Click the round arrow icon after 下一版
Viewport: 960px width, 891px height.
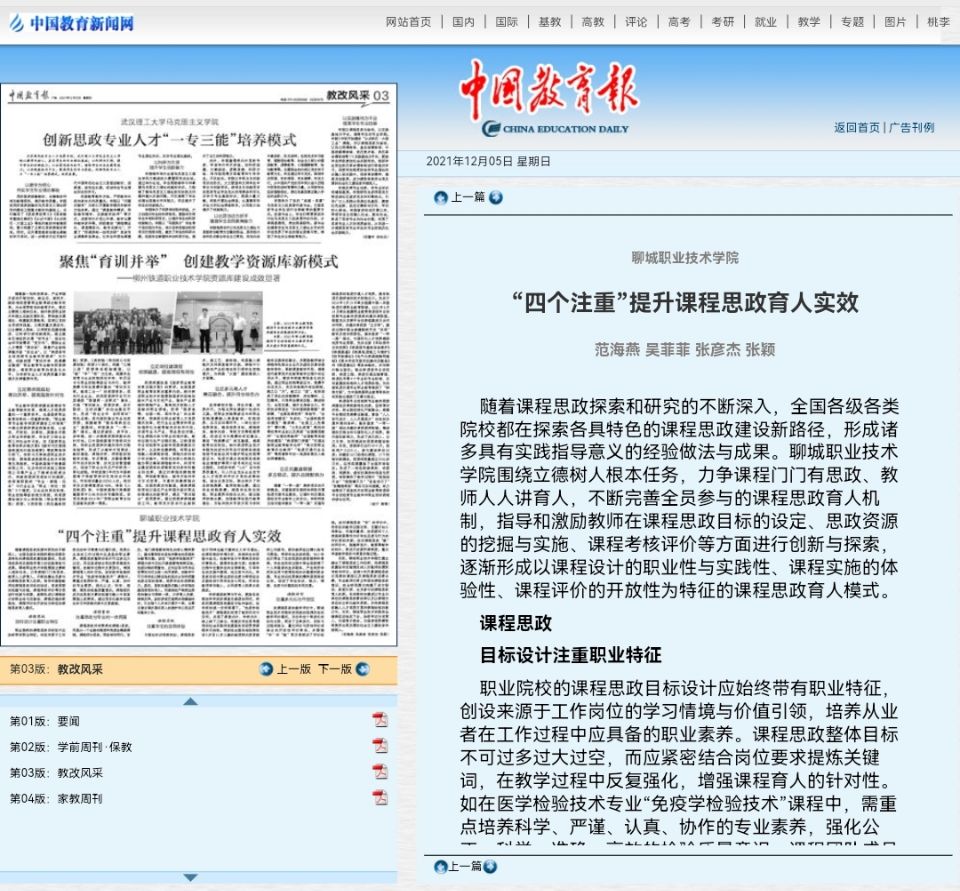click(x=362, y=669)
